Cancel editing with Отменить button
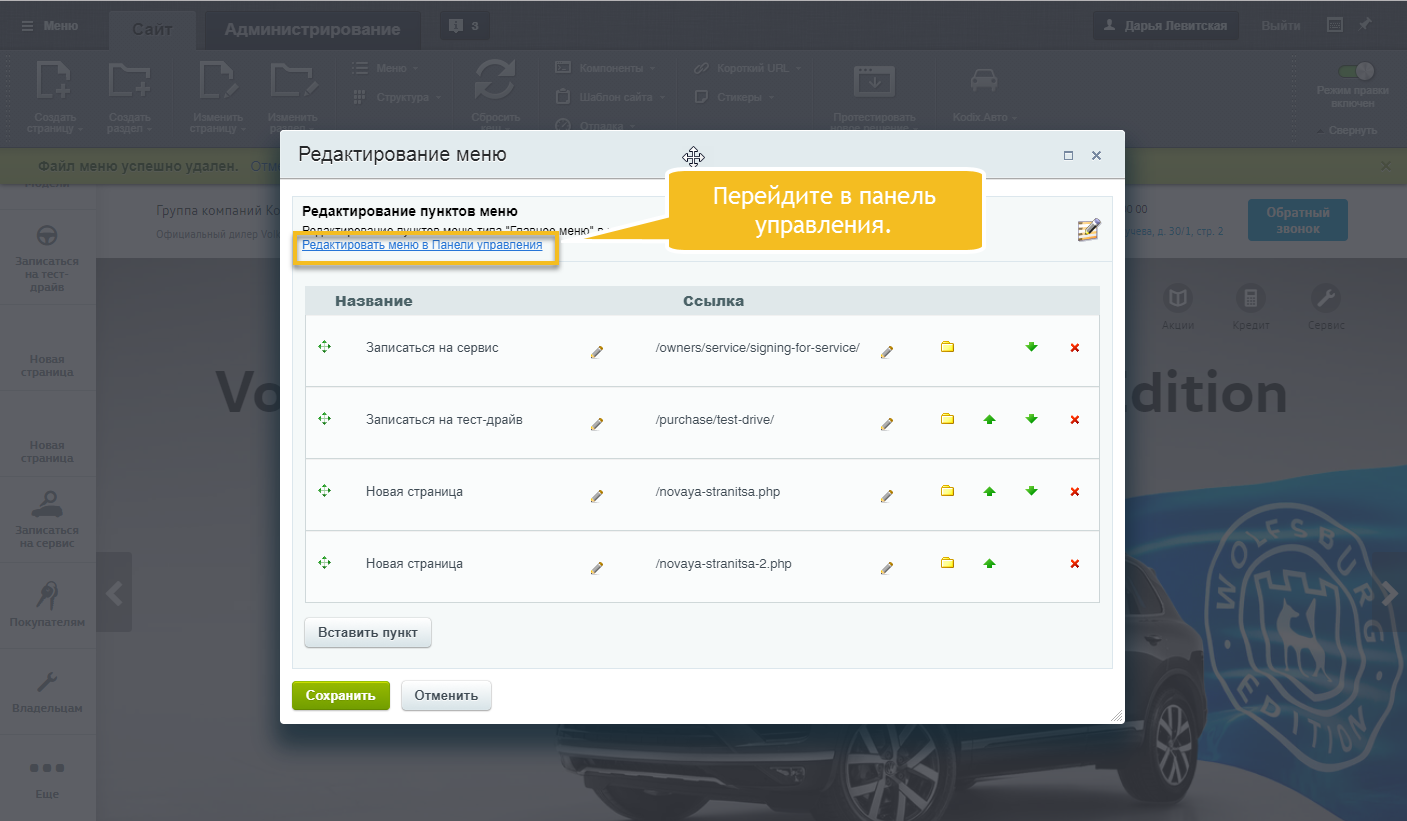The image size is (1407, 821). [446, 696]
